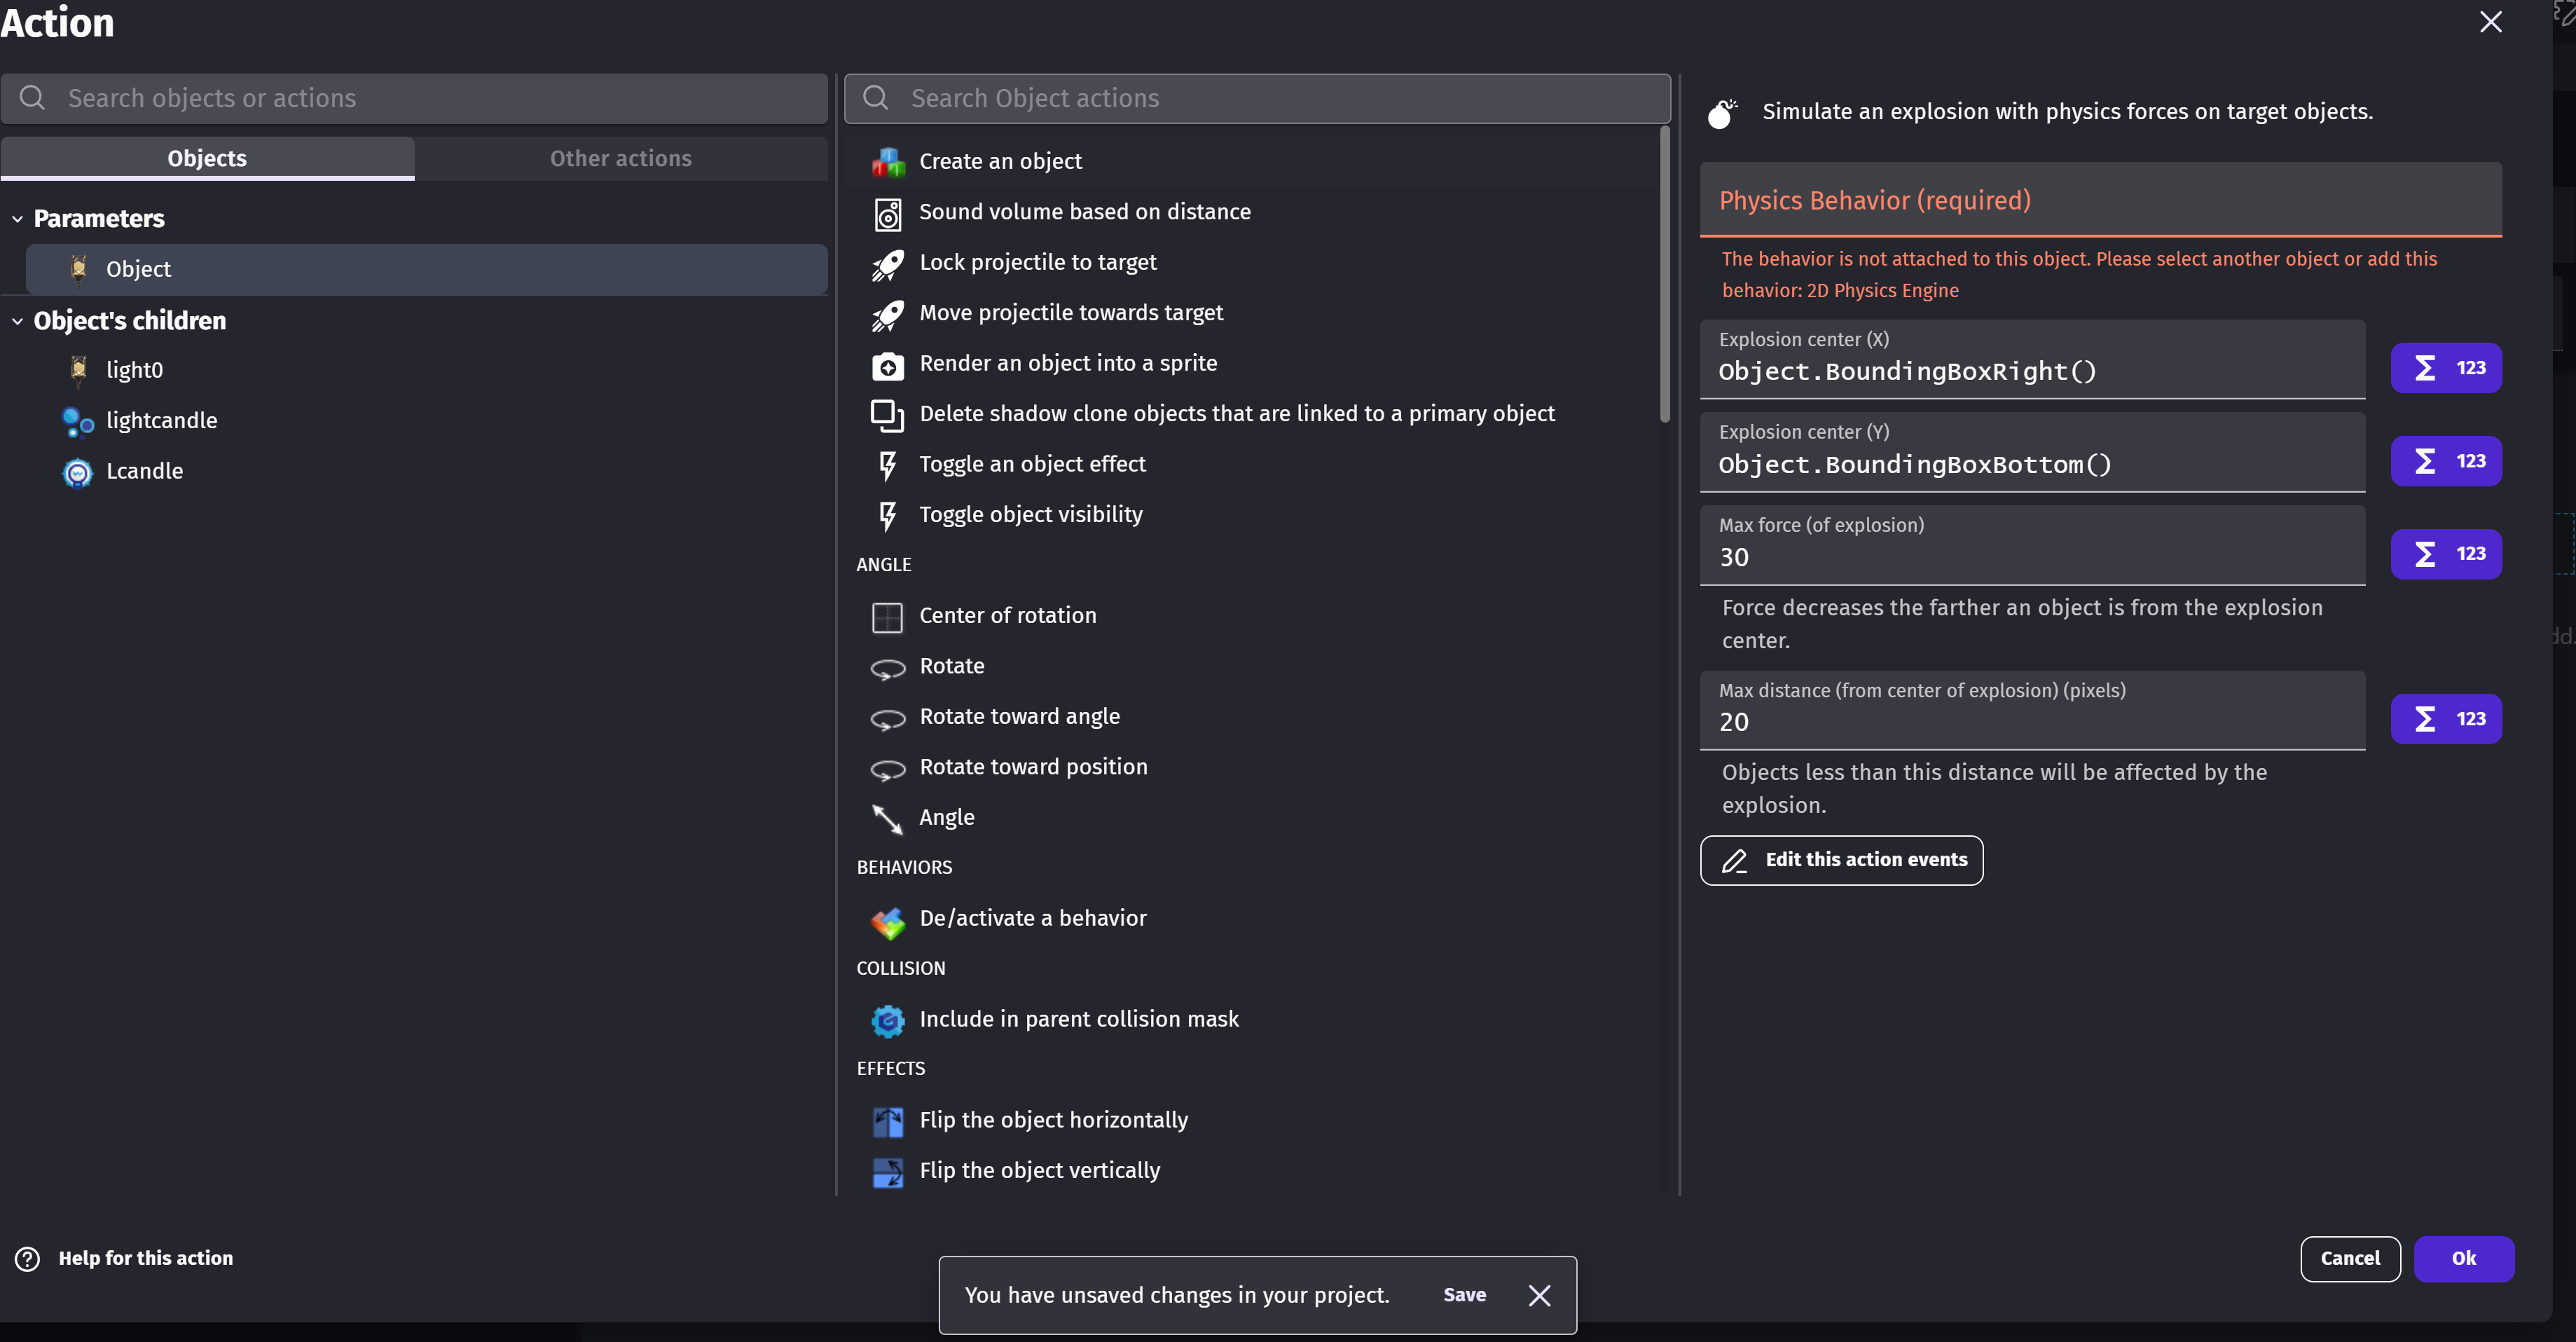The image size is (2576, 1342).
Task: Collapse the Parameters section
Action: click(17, 219)
